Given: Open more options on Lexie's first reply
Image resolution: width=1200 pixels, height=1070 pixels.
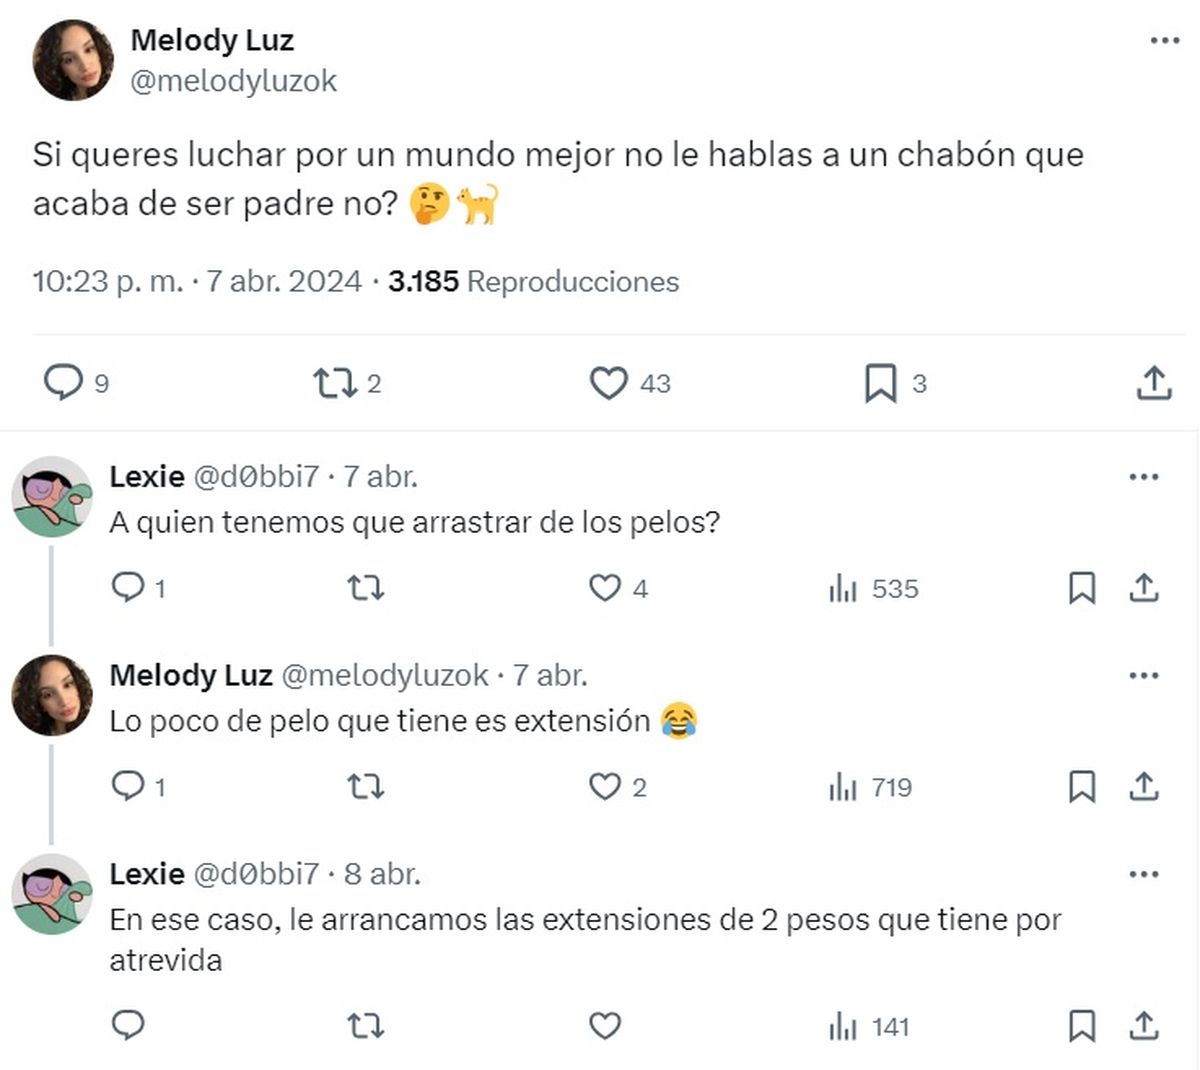Looking at the screenshot, I should [1143, 477].
